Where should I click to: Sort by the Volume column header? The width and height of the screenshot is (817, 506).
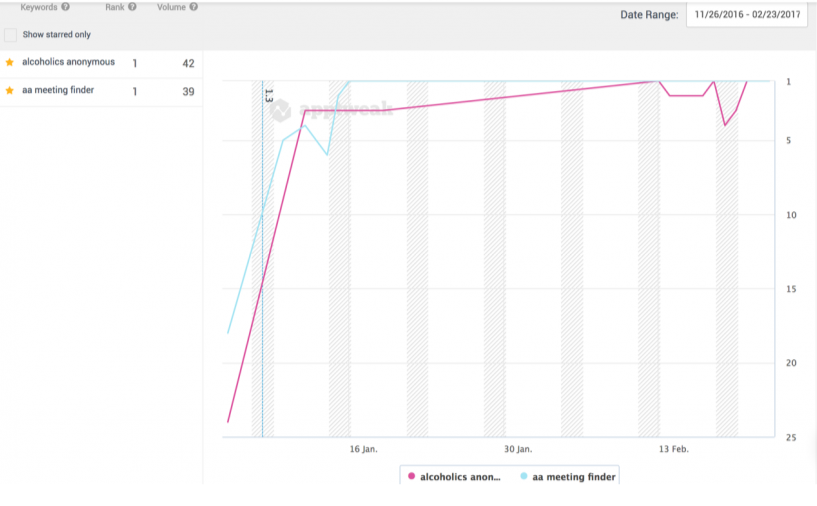171,7
